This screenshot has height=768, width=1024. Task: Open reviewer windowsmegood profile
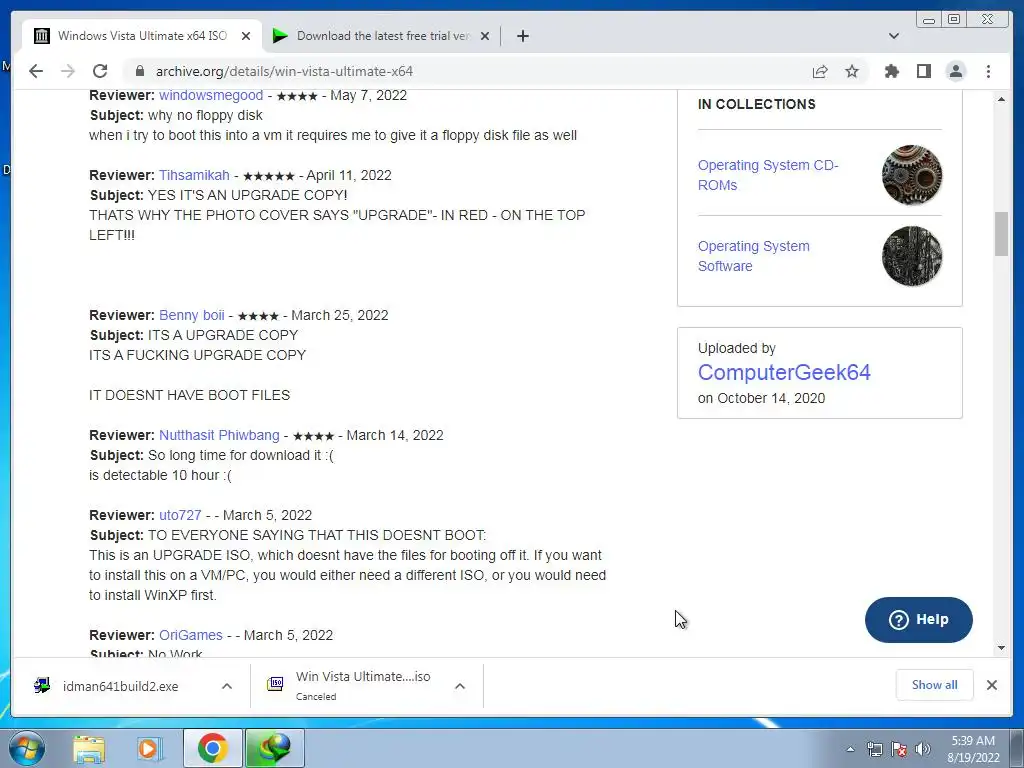click(x=211, y=95)
